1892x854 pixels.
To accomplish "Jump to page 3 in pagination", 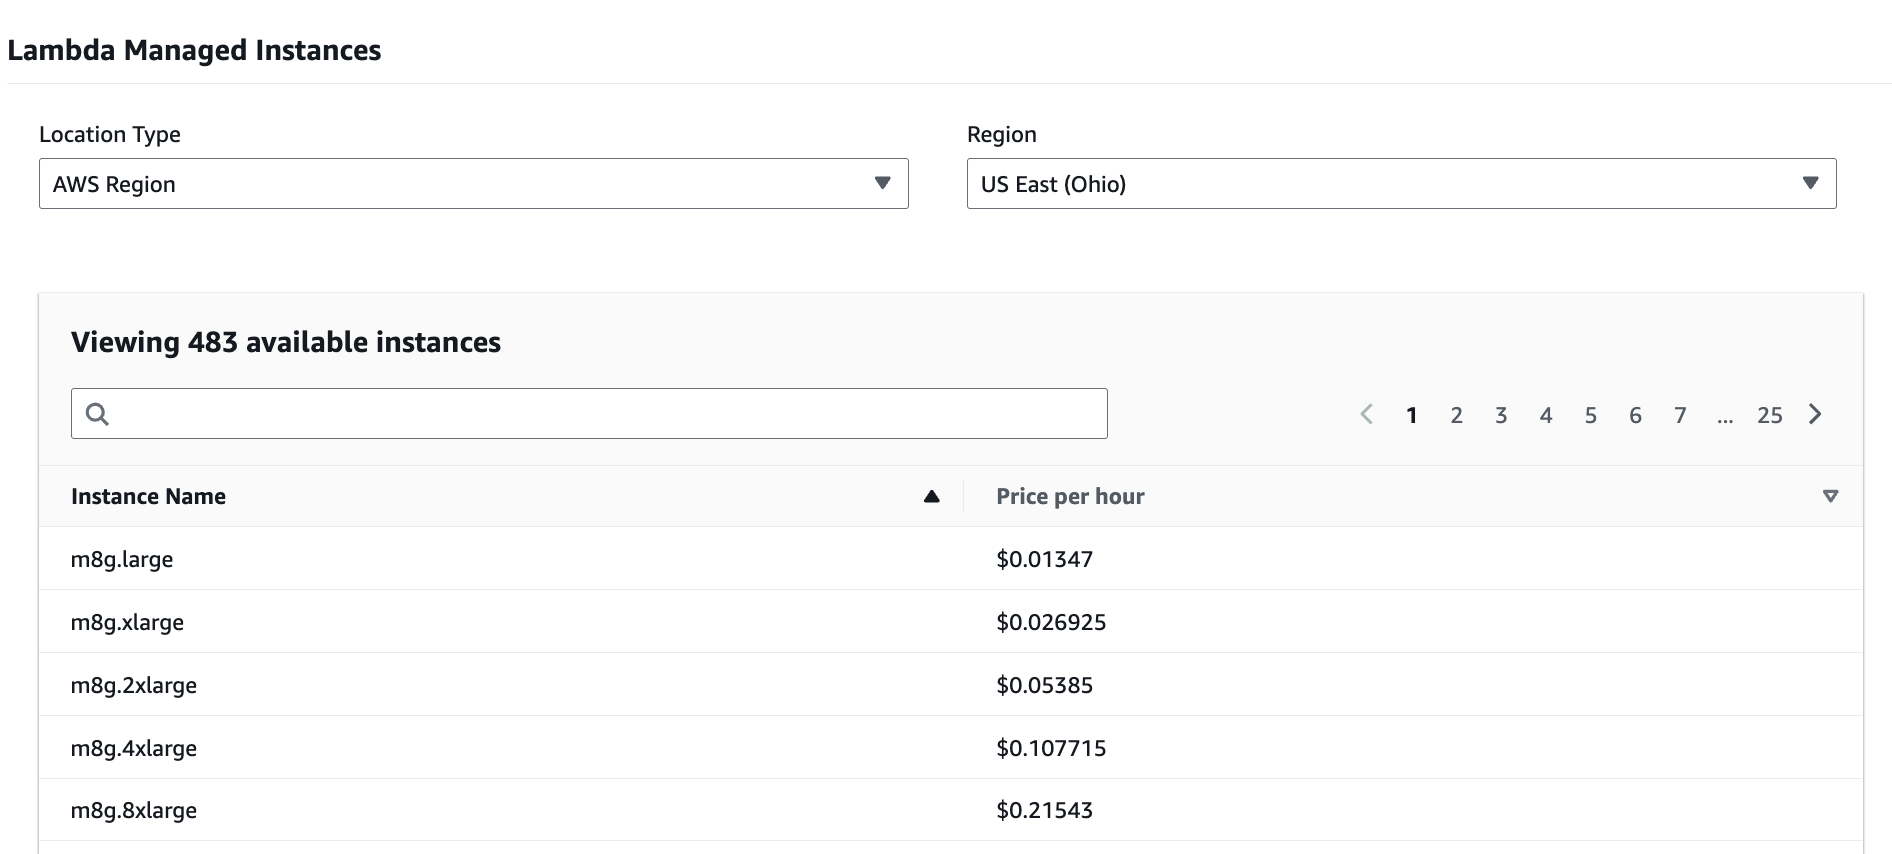I will point(1501,415).
